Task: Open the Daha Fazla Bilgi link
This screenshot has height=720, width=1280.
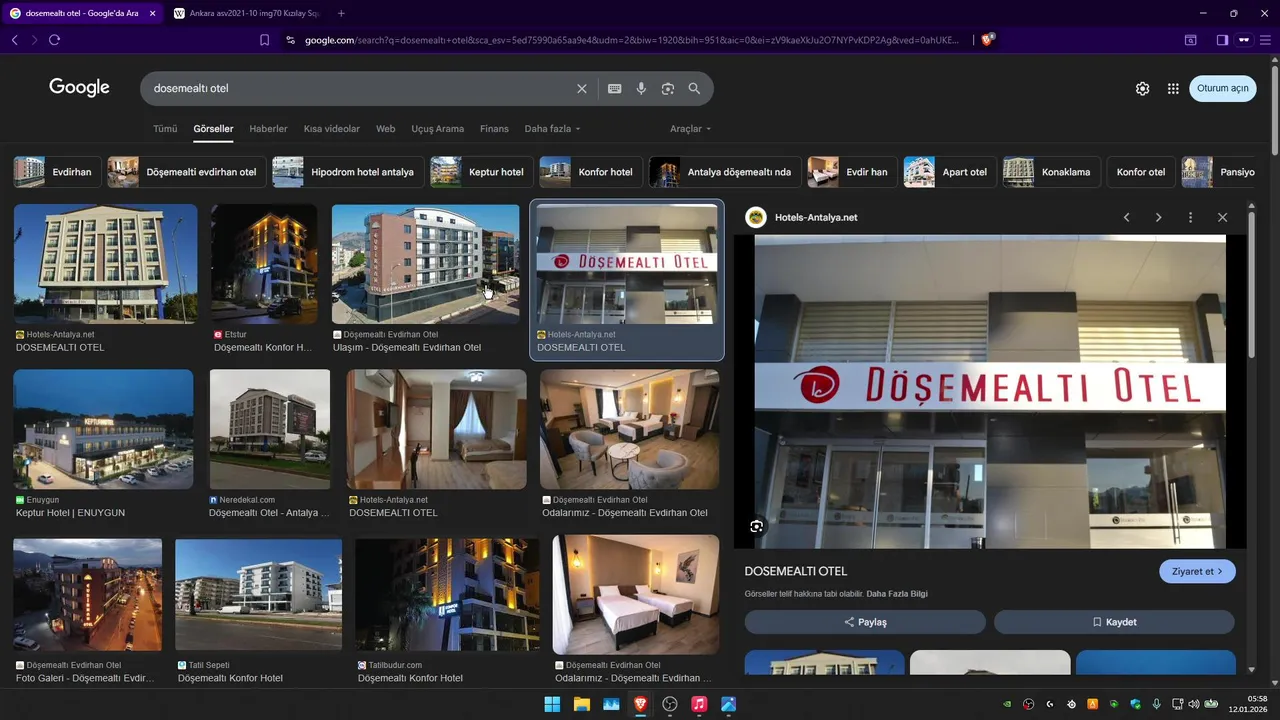Action: (897, 594)
